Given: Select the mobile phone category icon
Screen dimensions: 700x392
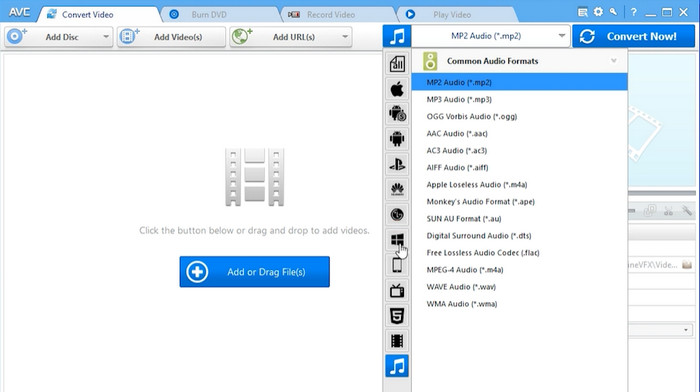Looking at the screenshot, I should pos(397,265).
